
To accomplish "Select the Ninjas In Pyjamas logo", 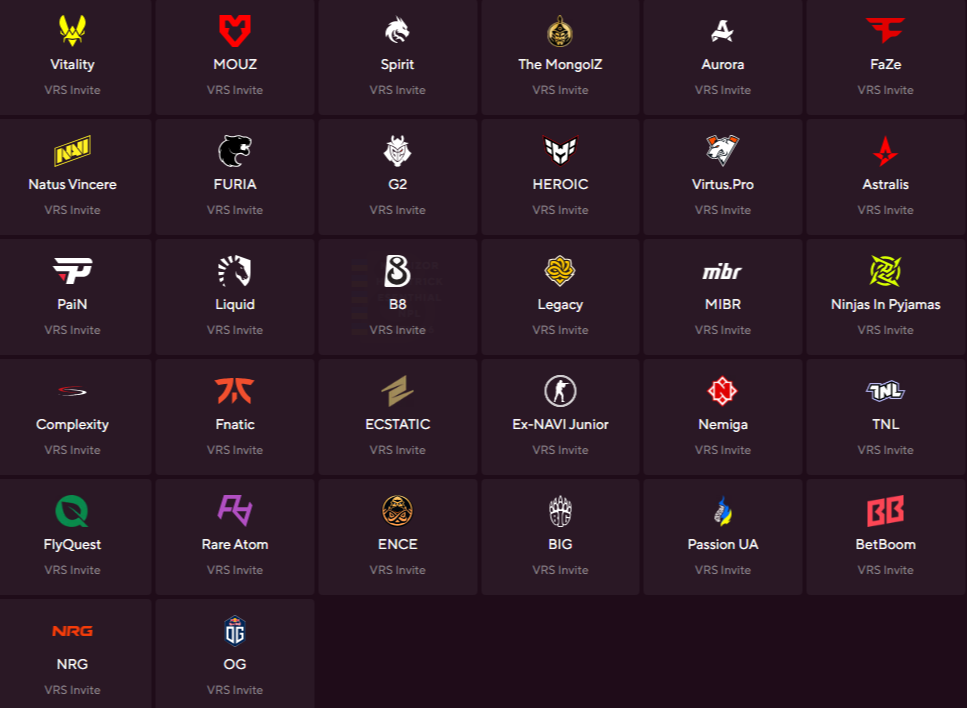I will (x=885, y=271).
